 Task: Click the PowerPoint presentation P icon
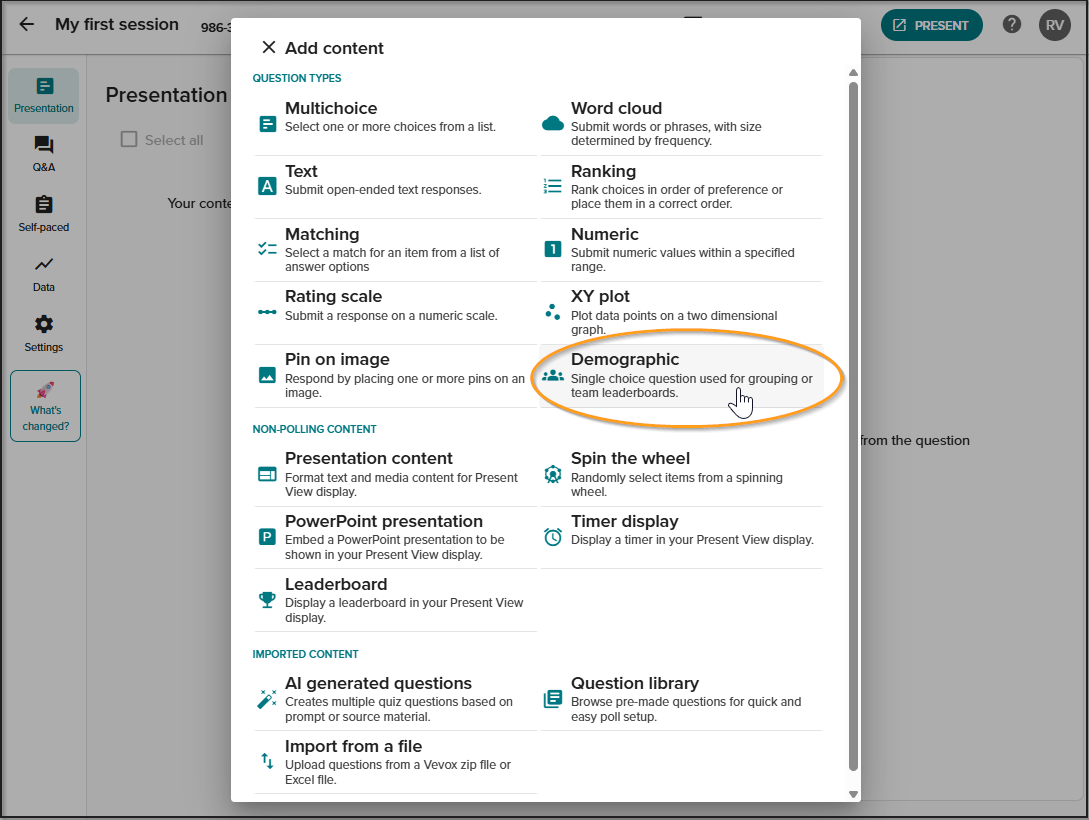267,537
